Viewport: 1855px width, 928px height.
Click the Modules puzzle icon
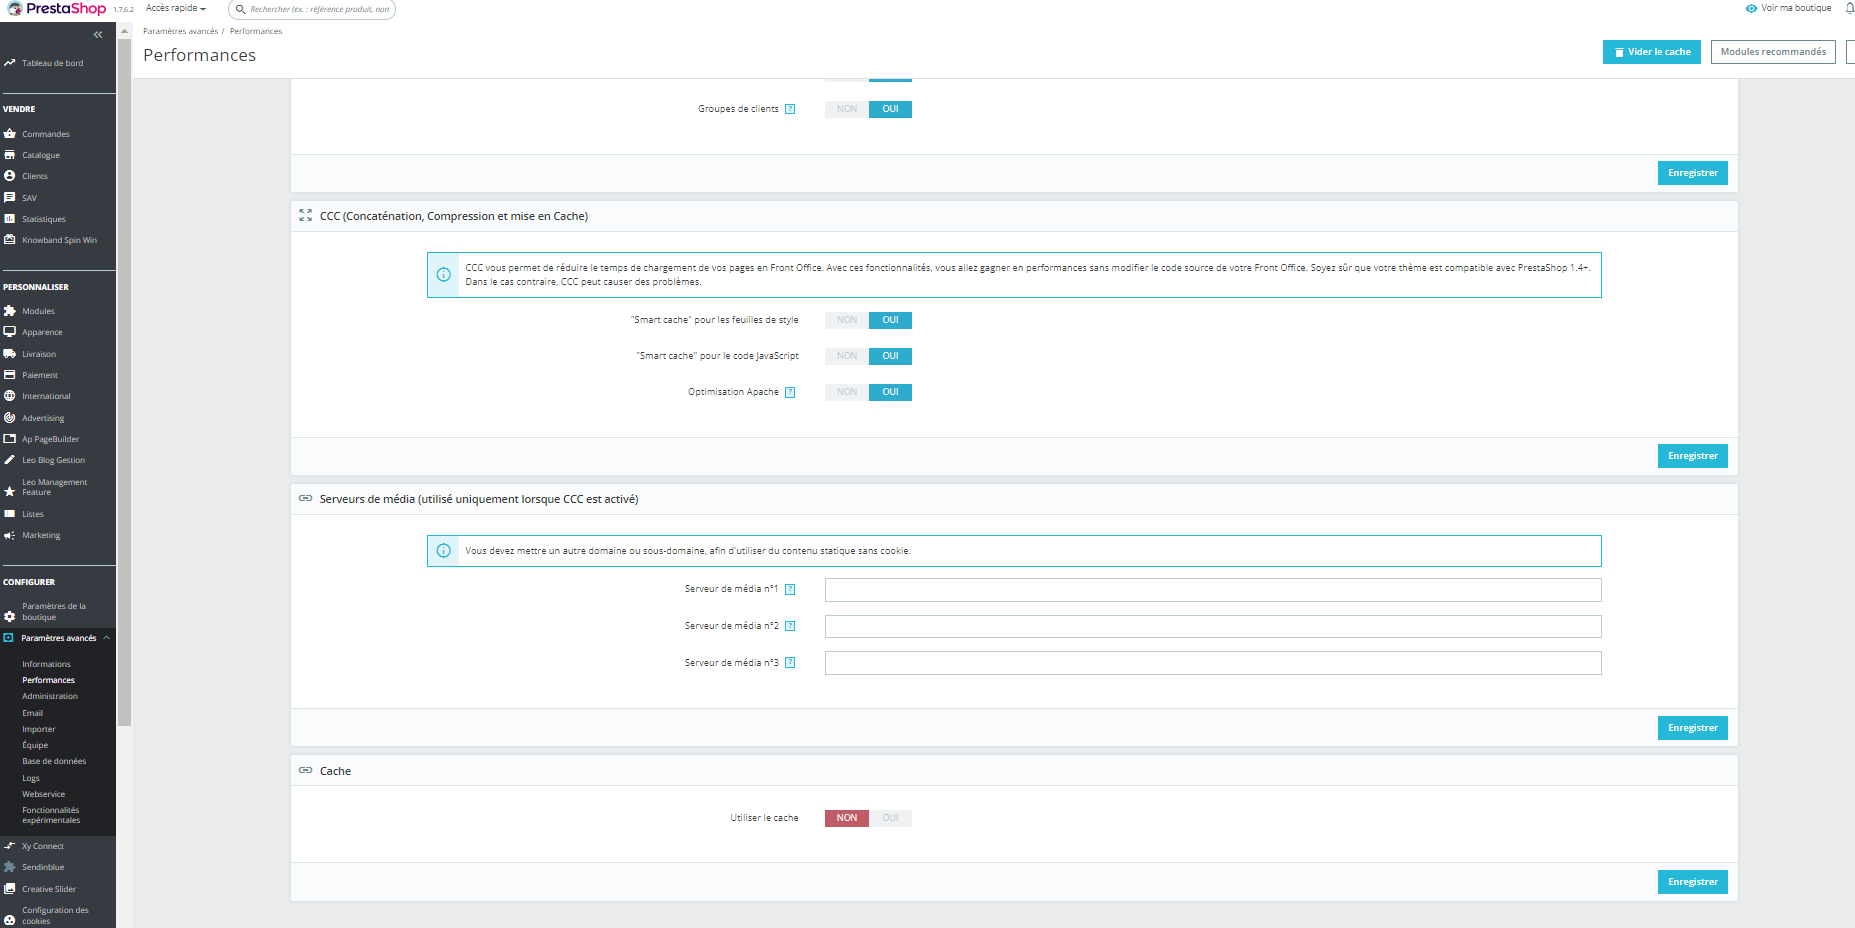click(10, 311)
